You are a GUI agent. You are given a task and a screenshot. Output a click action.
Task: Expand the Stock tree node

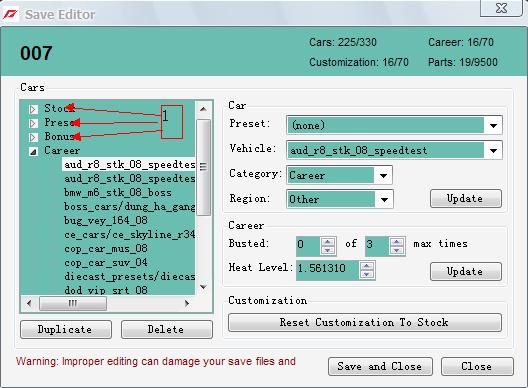click(33, 109)
